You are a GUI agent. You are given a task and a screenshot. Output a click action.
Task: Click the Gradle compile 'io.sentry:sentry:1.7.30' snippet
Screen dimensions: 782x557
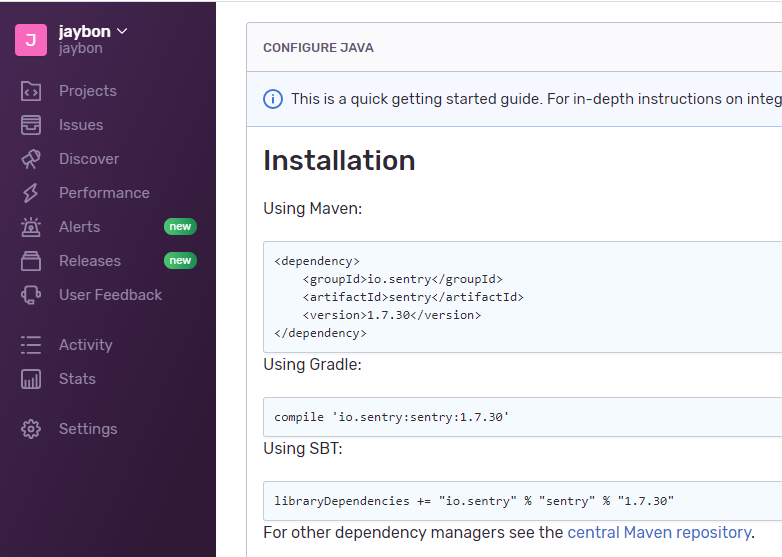coord(391,417)
